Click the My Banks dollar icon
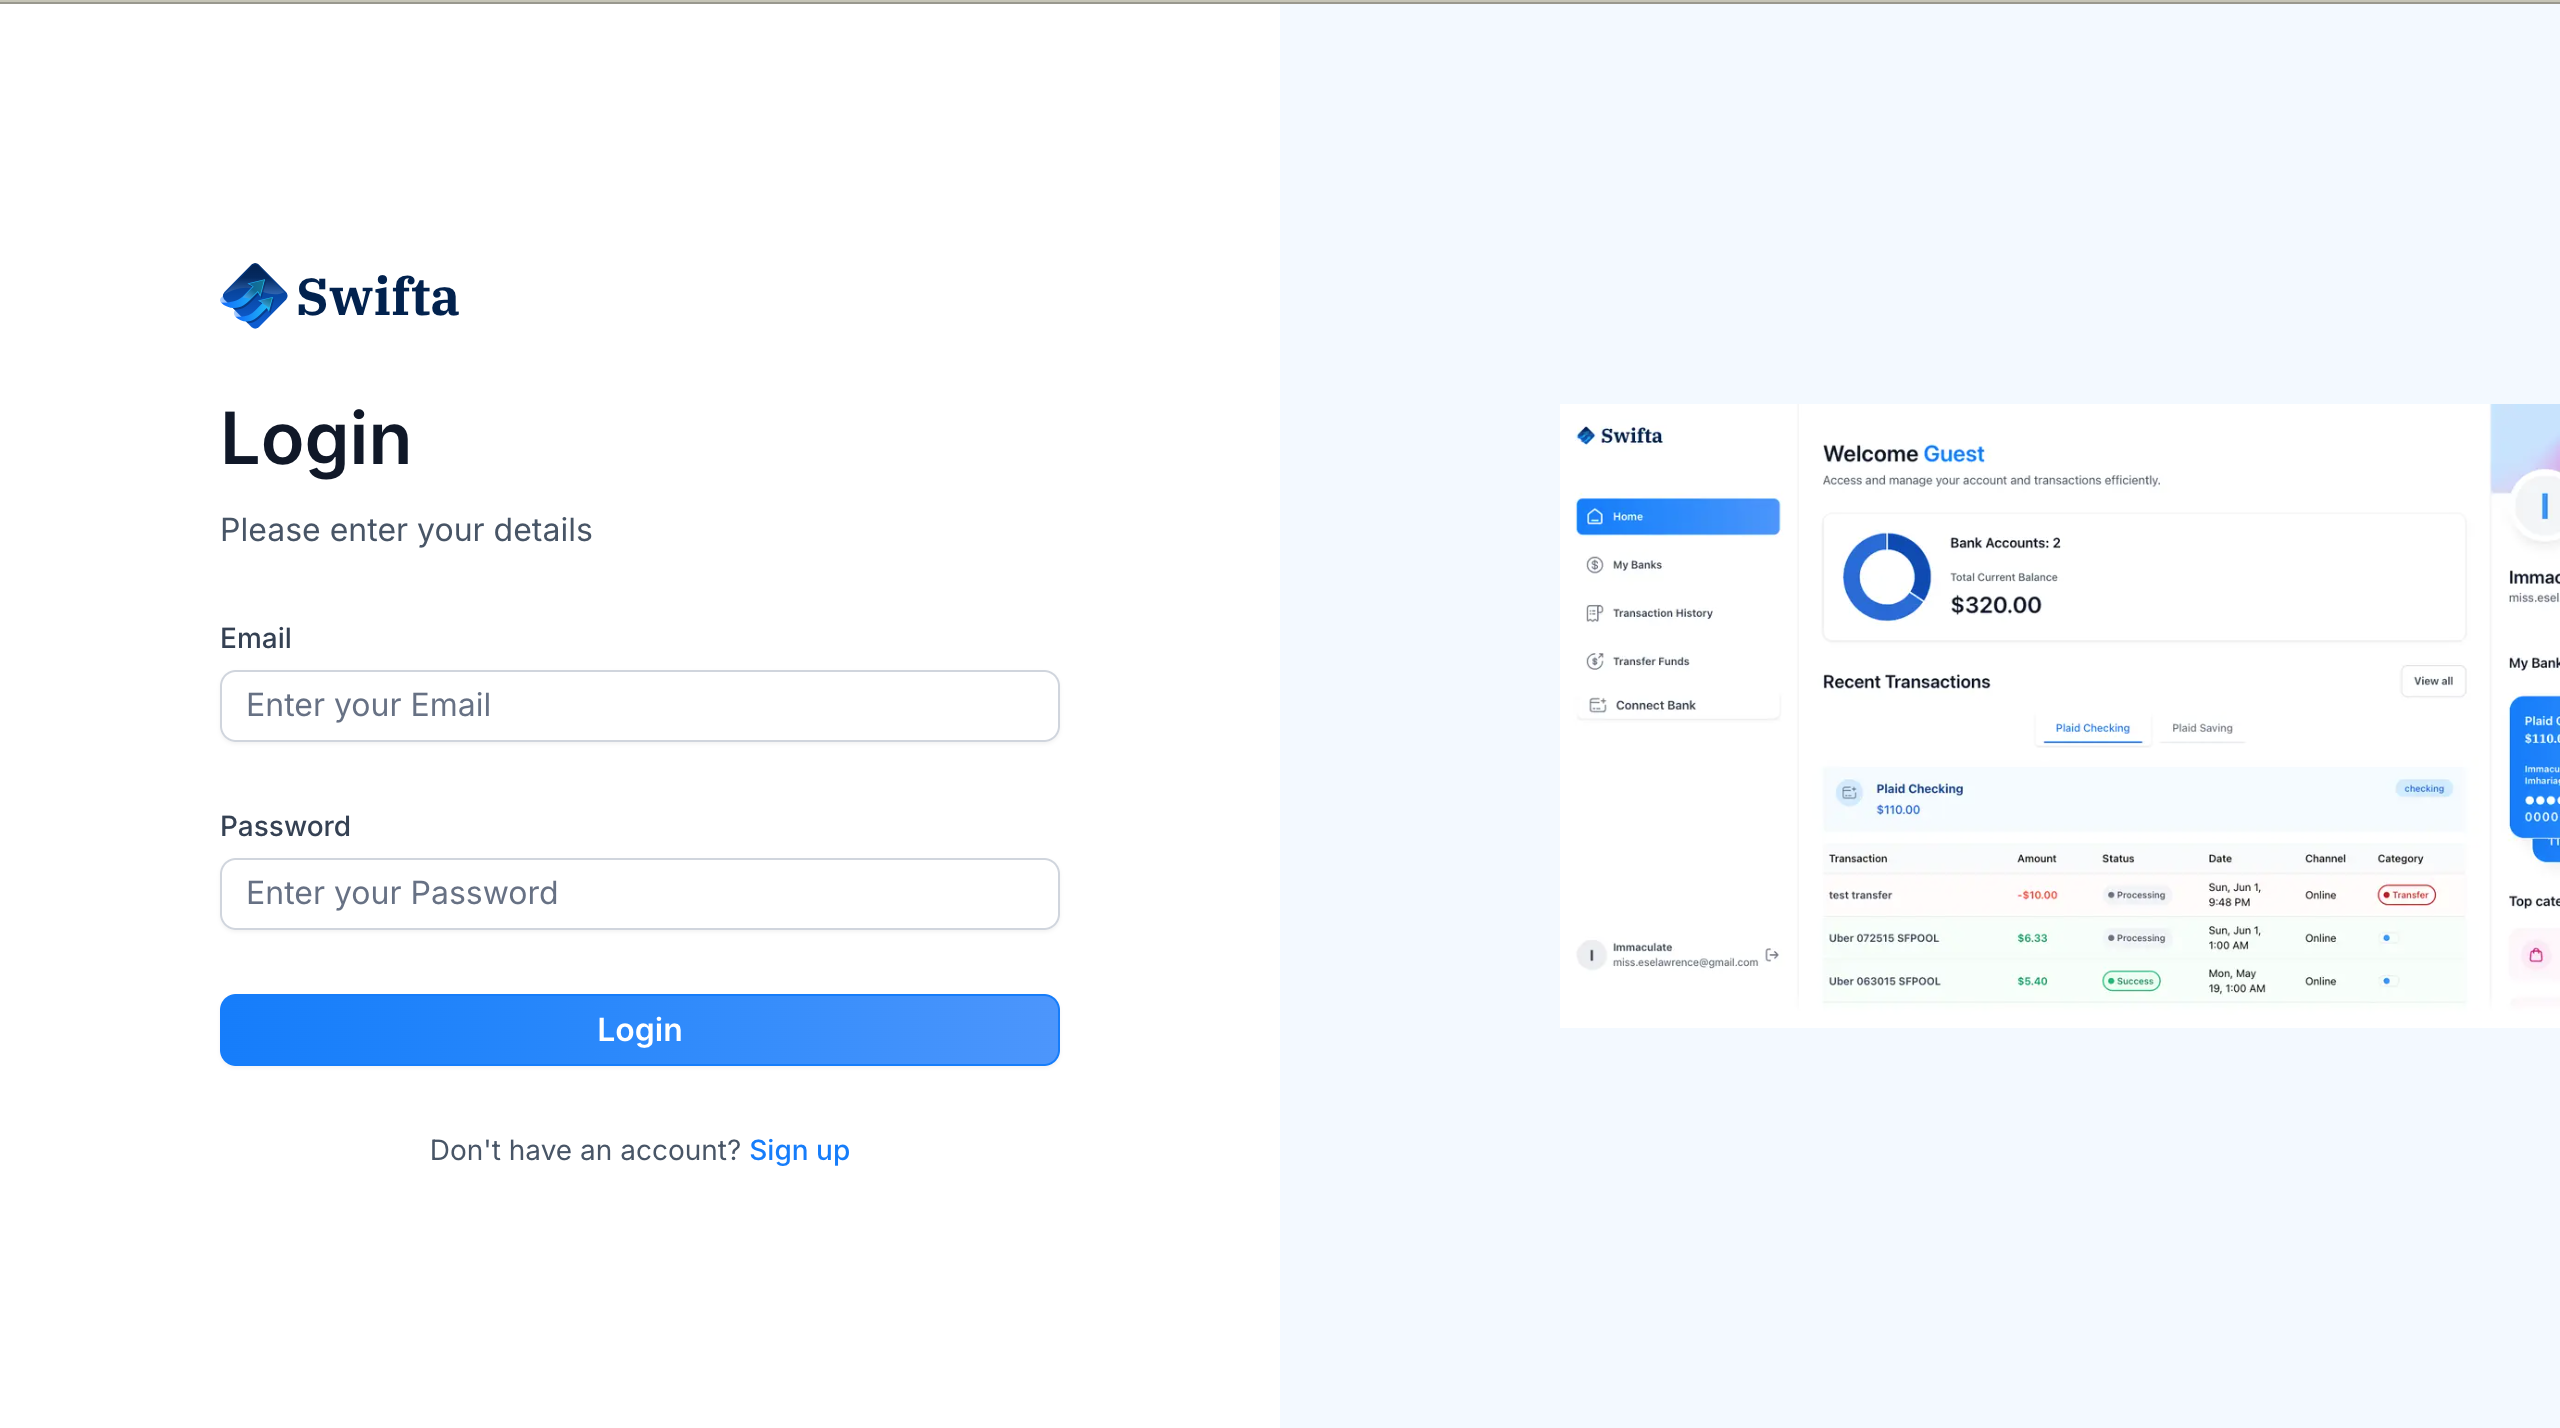This screenshot has height=1428, width=2560. coord(1595,565)
